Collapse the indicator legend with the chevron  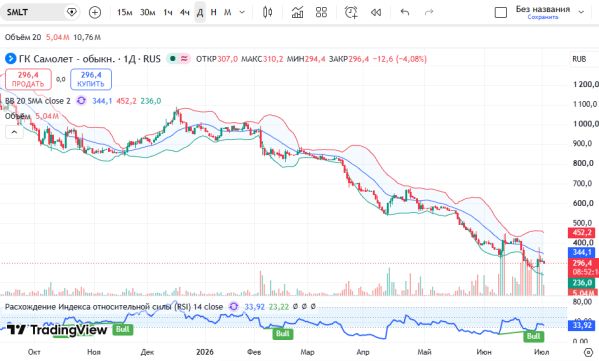click(14, 132)
